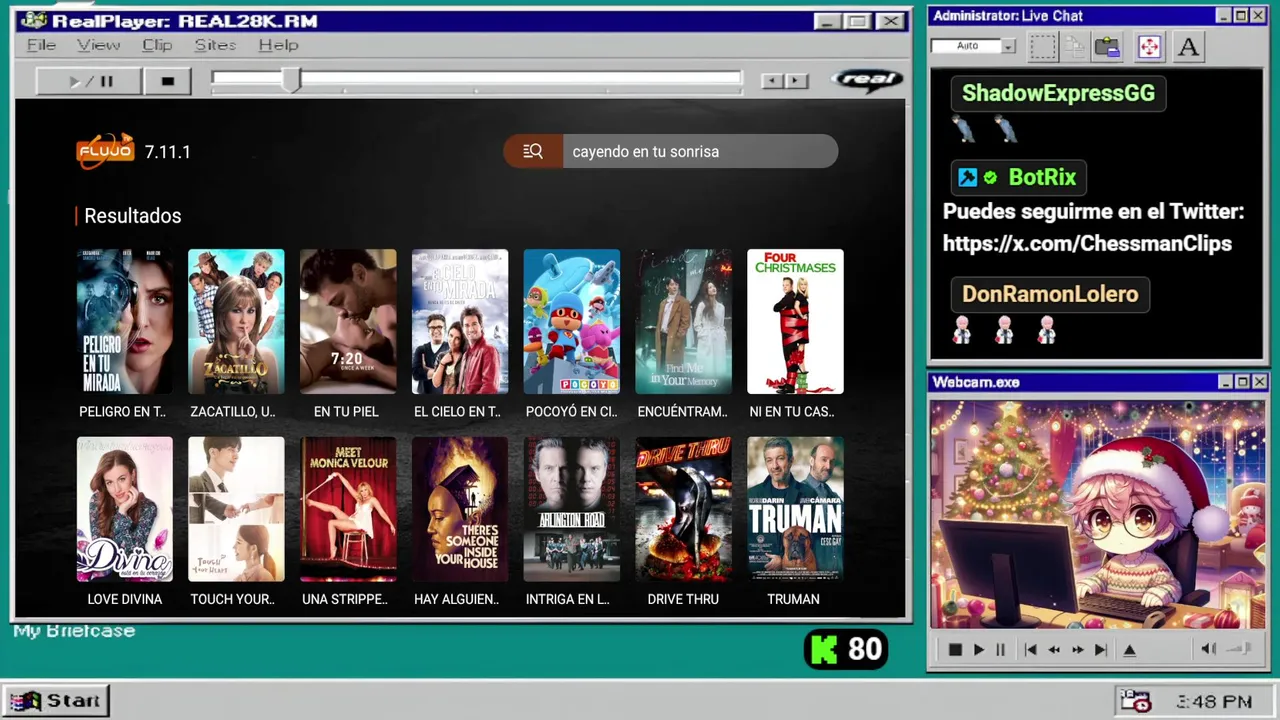
Task: Click the dashed selection marquee icon in Live Chat
Action: tap(1043, 46)
